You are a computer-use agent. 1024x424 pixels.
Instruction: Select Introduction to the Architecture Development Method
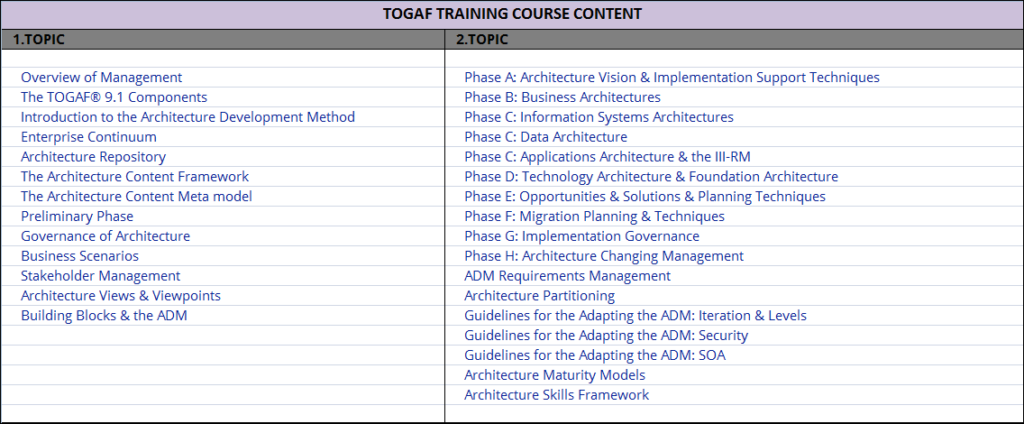pos(188,117)
